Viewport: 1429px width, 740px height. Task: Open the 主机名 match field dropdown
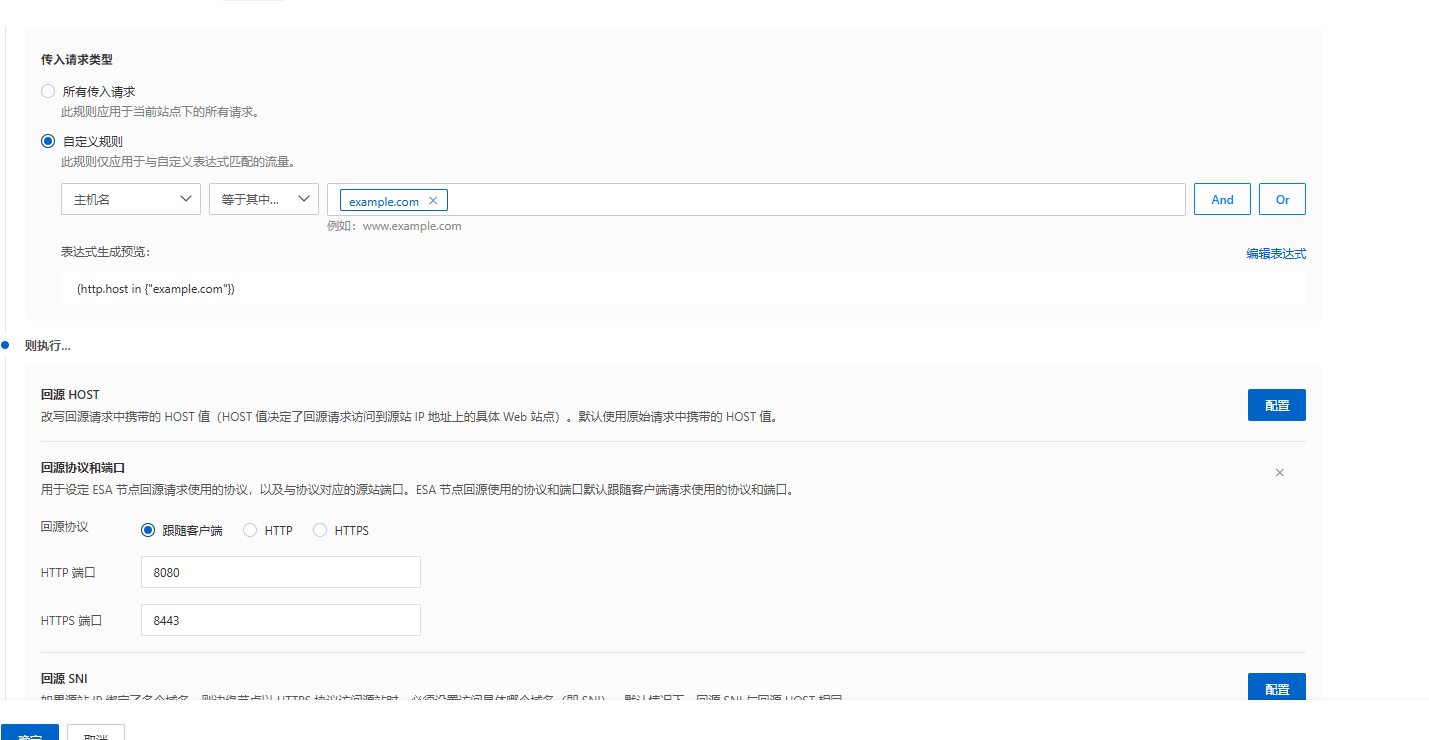pyautogui.click(x=131, y=199)
